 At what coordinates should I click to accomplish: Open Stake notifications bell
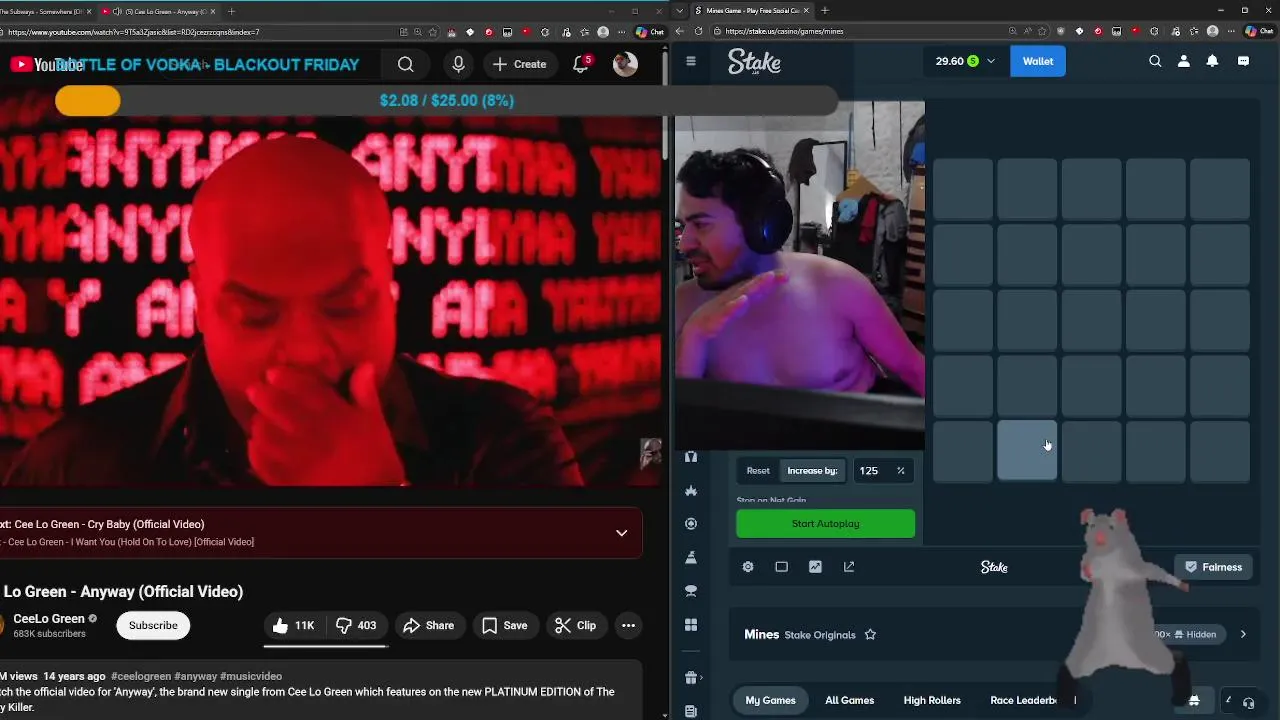1212,61
